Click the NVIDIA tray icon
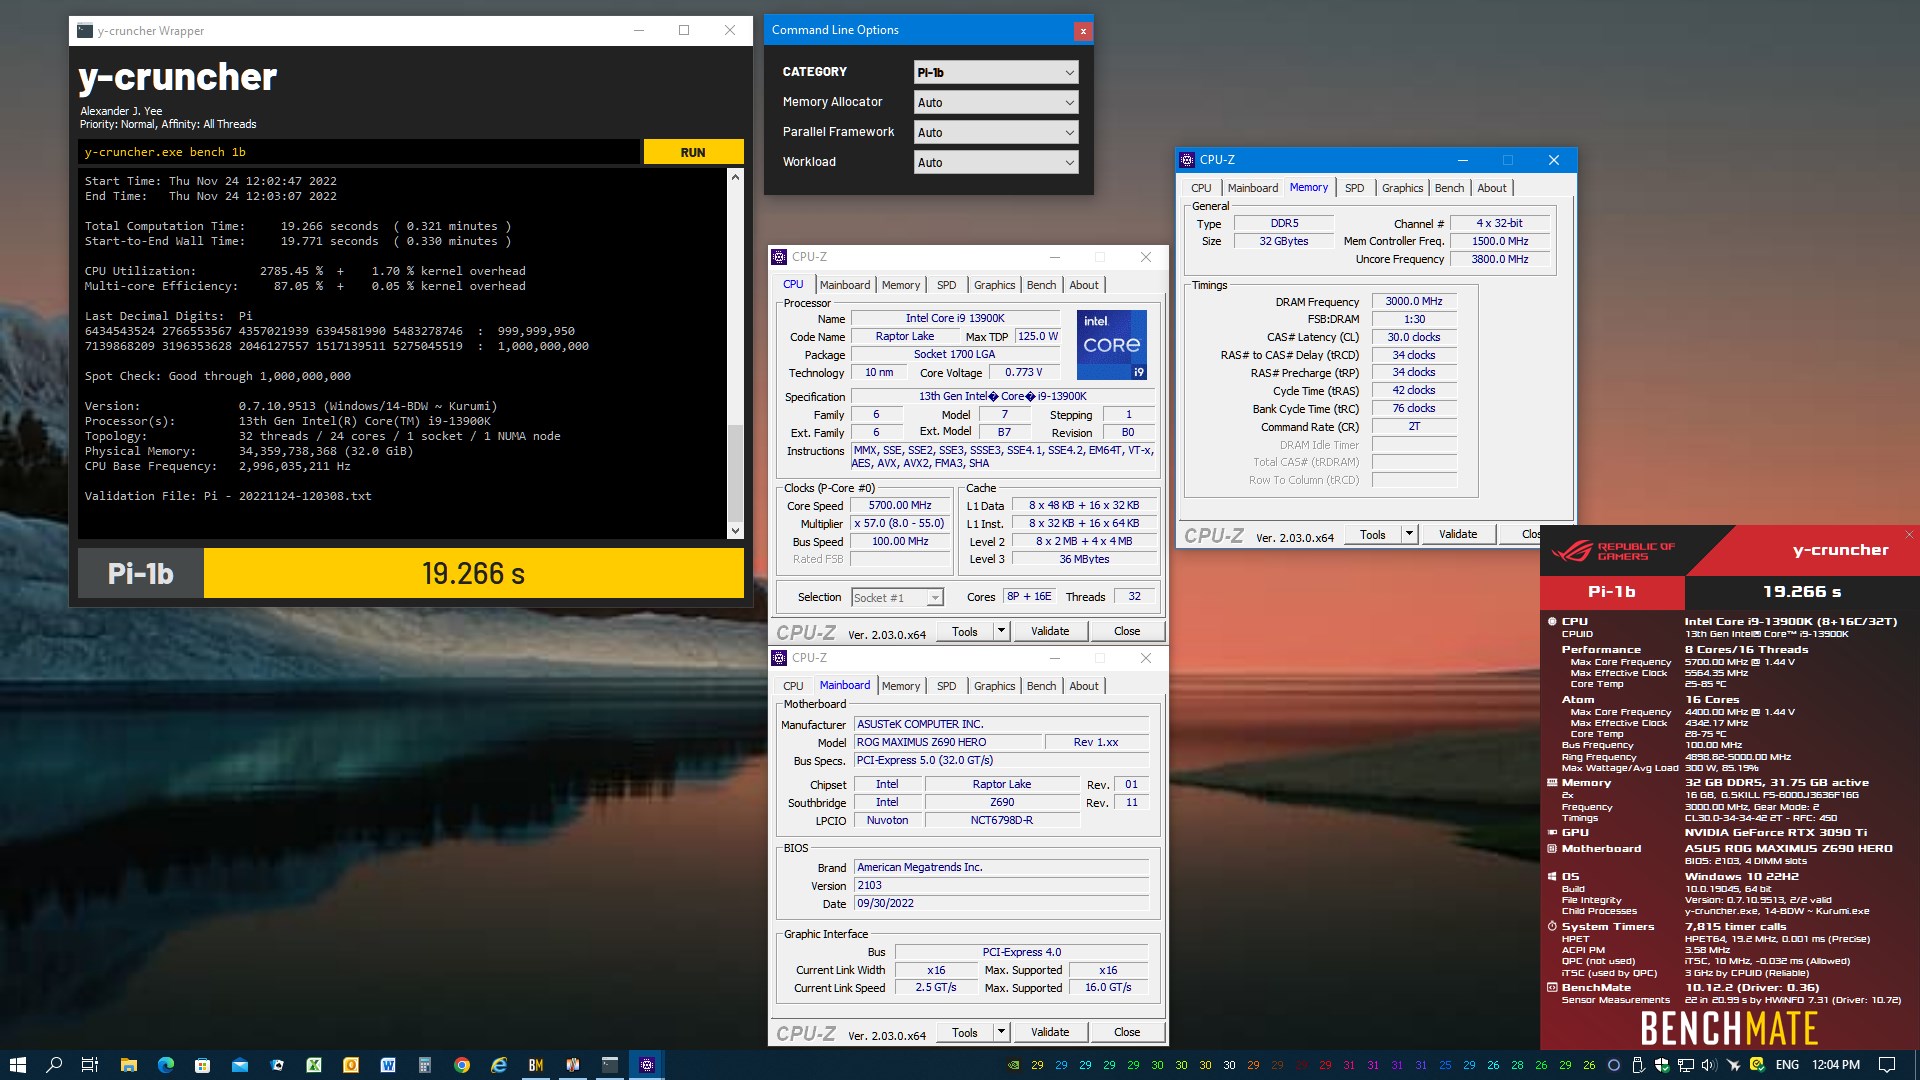 coord(1013,1065)
